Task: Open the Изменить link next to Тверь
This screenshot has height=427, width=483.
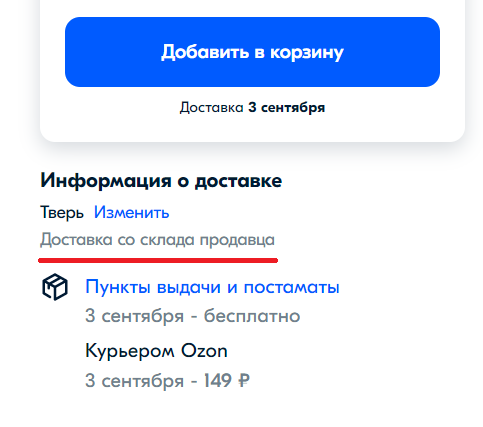Action: tap(132, 212)
